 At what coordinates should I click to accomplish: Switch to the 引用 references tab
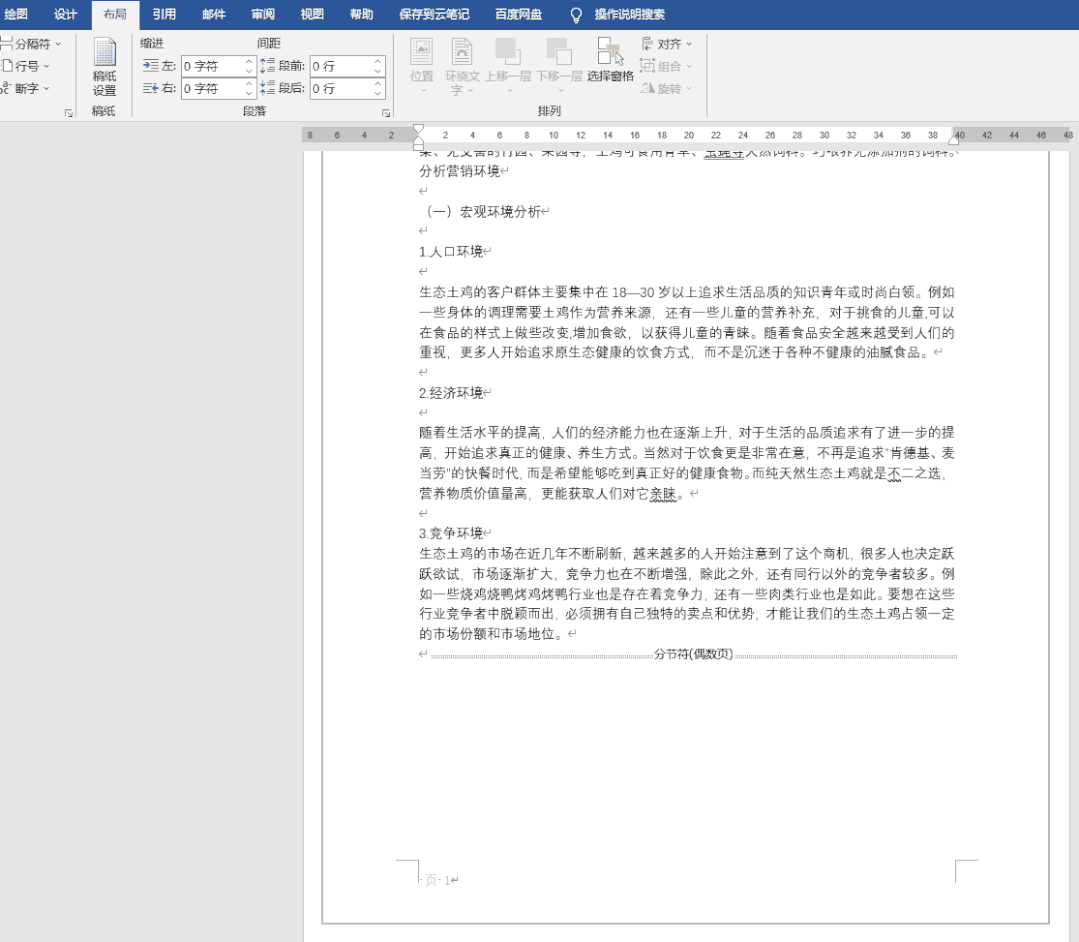pos(164,14)
